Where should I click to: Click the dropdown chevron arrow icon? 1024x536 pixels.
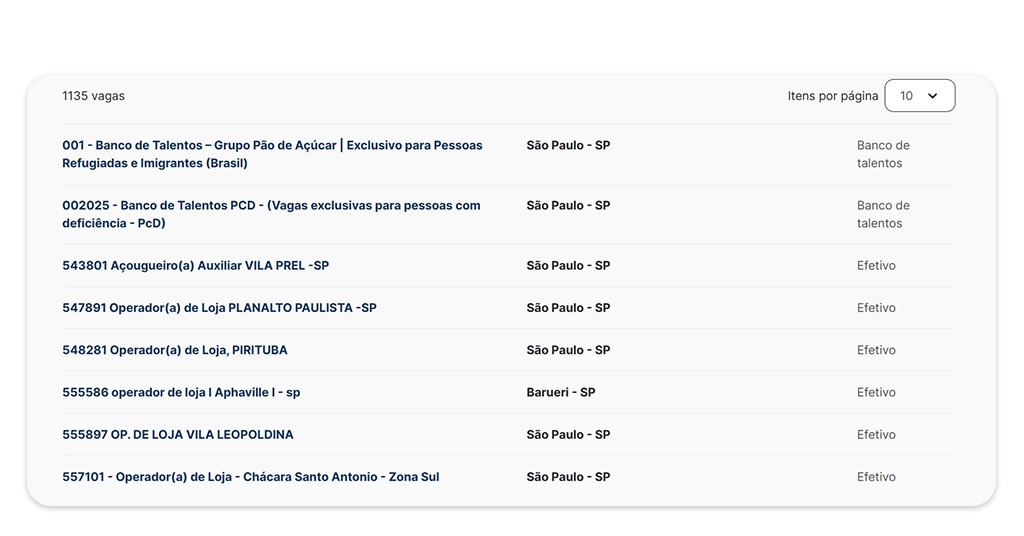pos(933,96)
